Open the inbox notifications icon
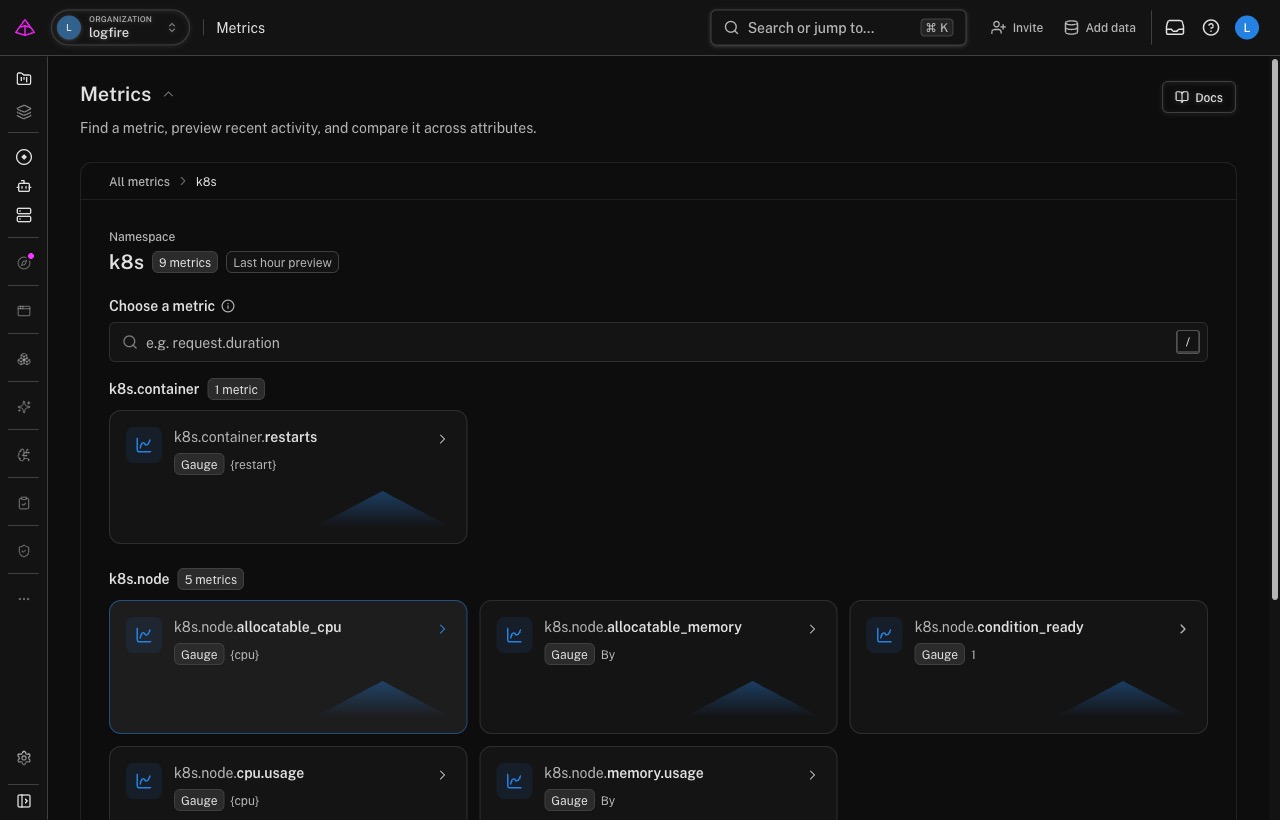The width and height of the screenshot is (1280, 820). tap(1175, 28)
